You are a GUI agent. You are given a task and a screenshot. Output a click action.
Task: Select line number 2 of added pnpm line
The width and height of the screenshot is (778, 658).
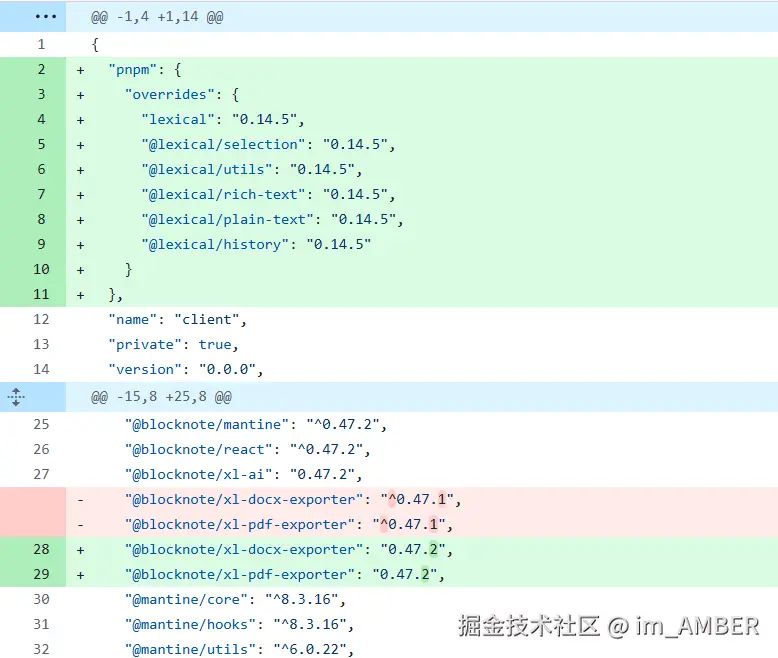41,69
